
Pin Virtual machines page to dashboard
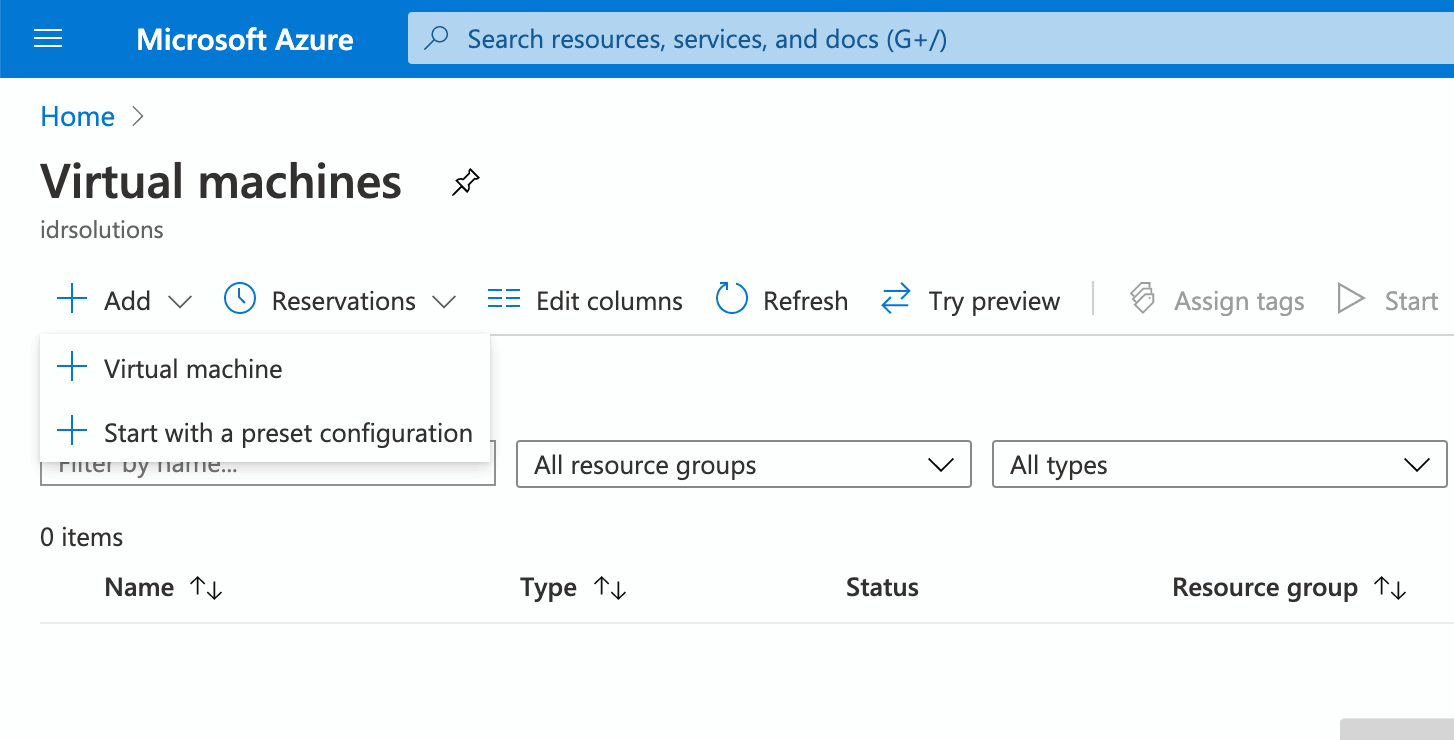[x=464, y=182]
